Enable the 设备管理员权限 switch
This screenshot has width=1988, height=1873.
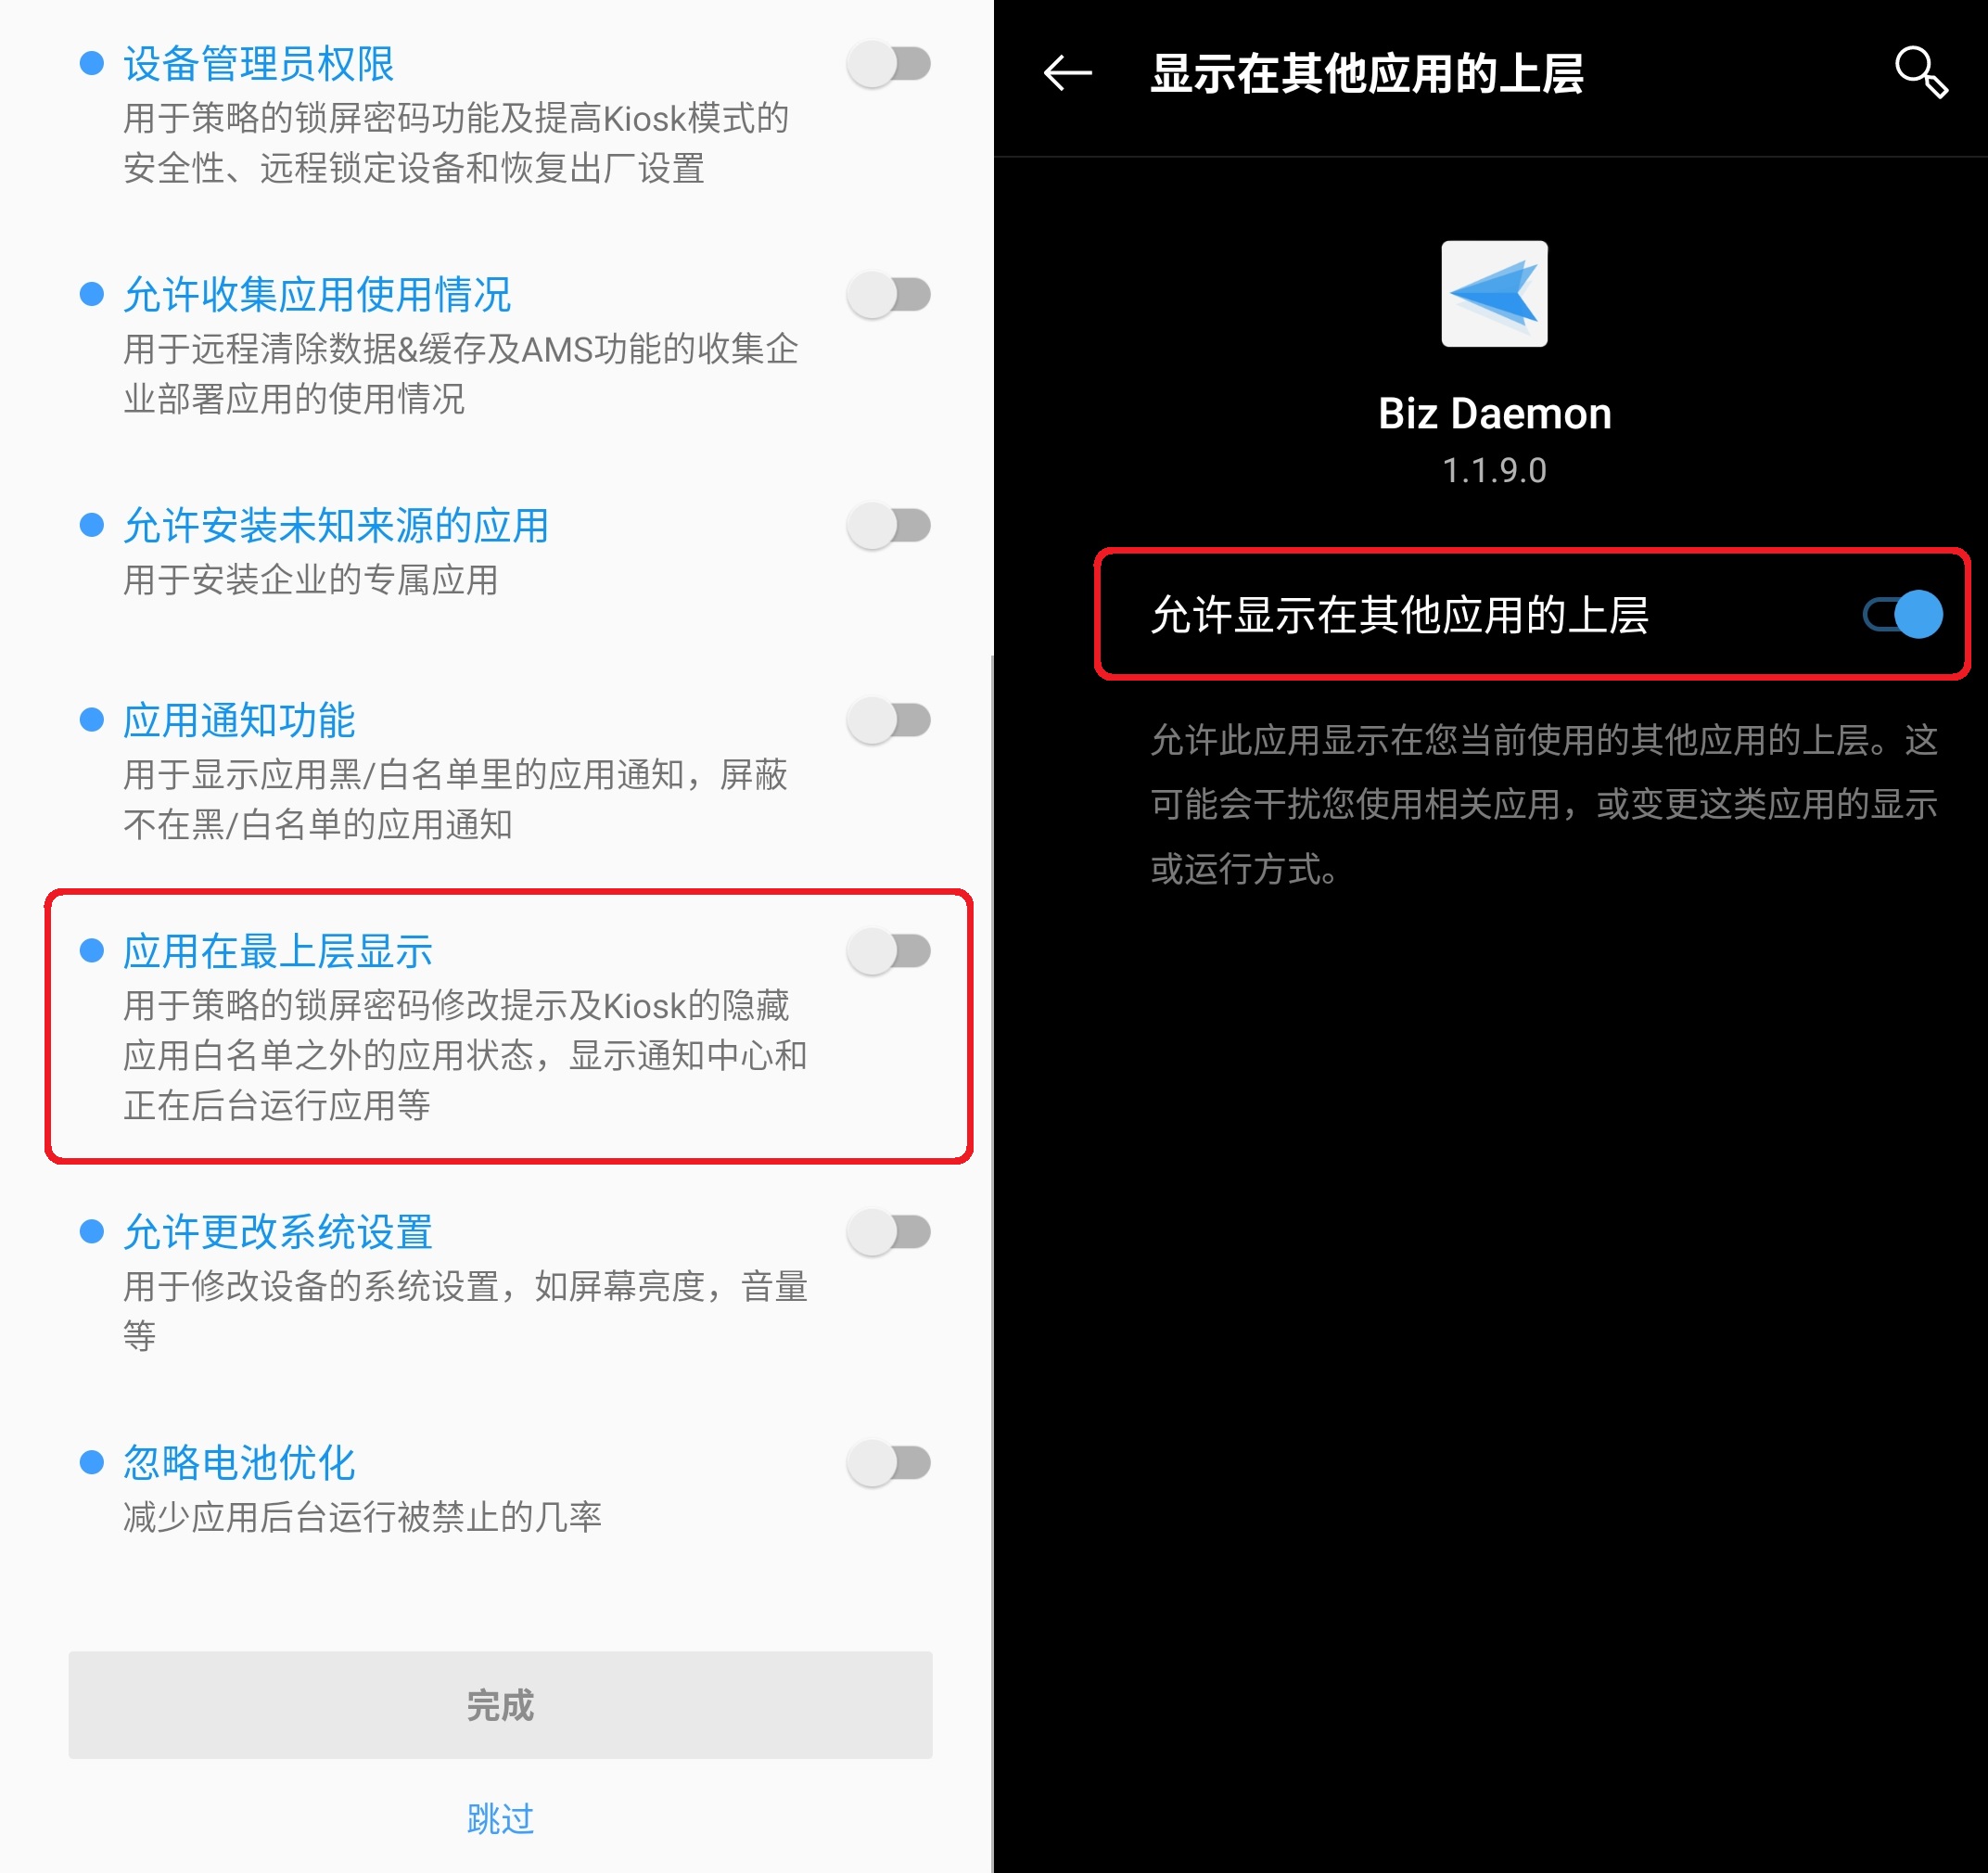[889, 64]
